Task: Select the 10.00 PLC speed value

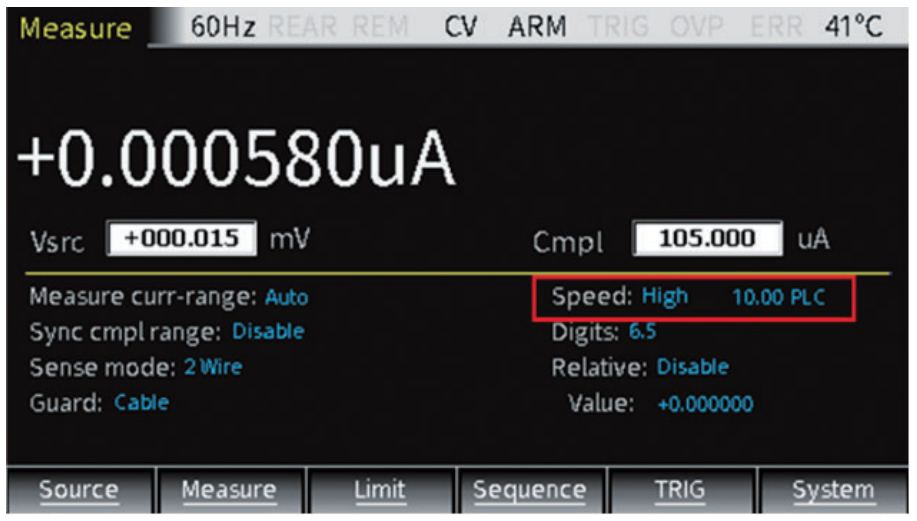Action: pyautogui.click(x=779, y=298)
